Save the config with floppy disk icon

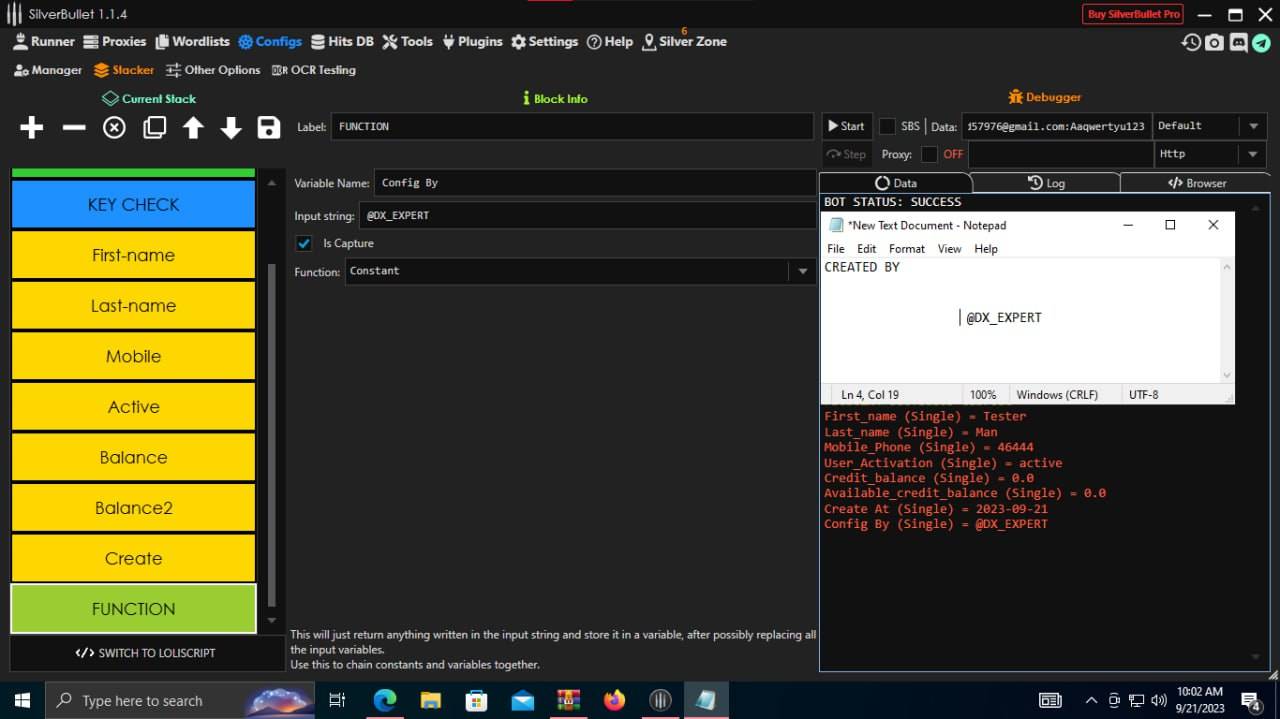point(268,127)
